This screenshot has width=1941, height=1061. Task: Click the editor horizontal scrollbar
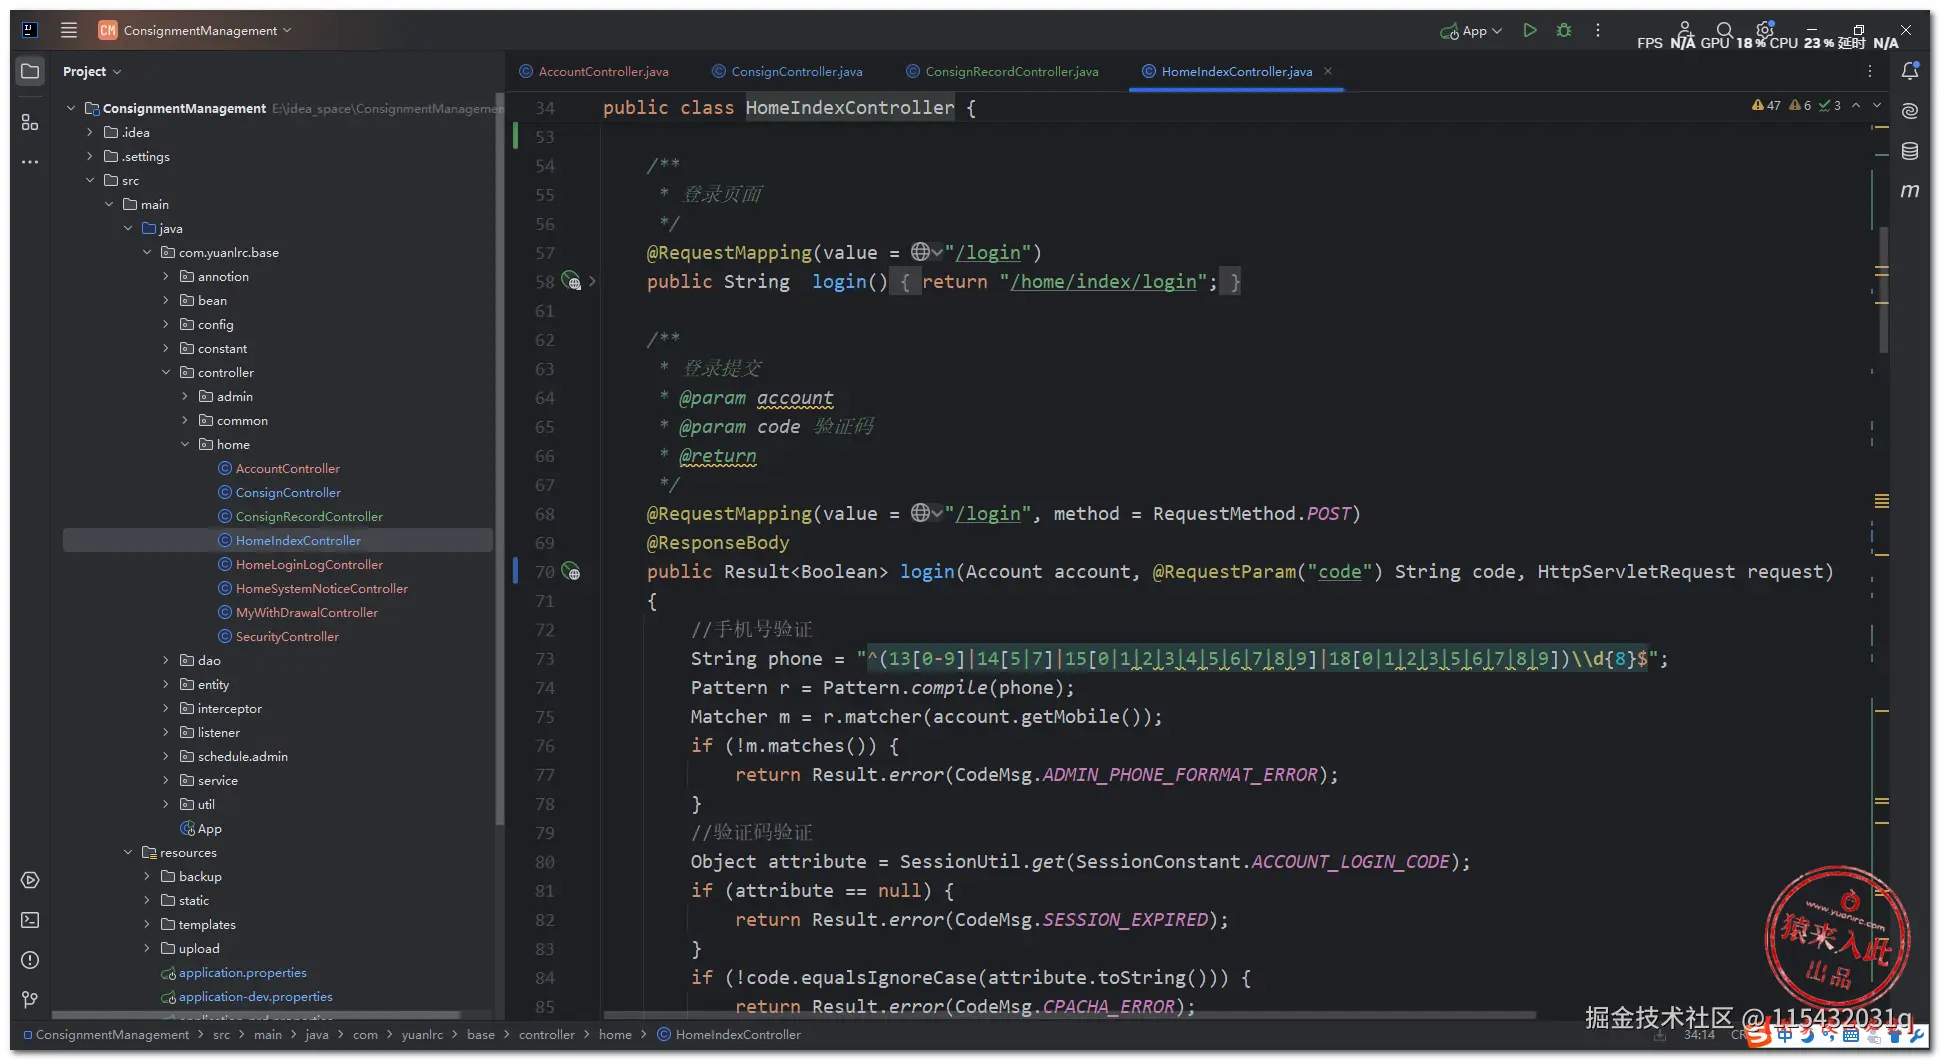pos(1070,1015)
